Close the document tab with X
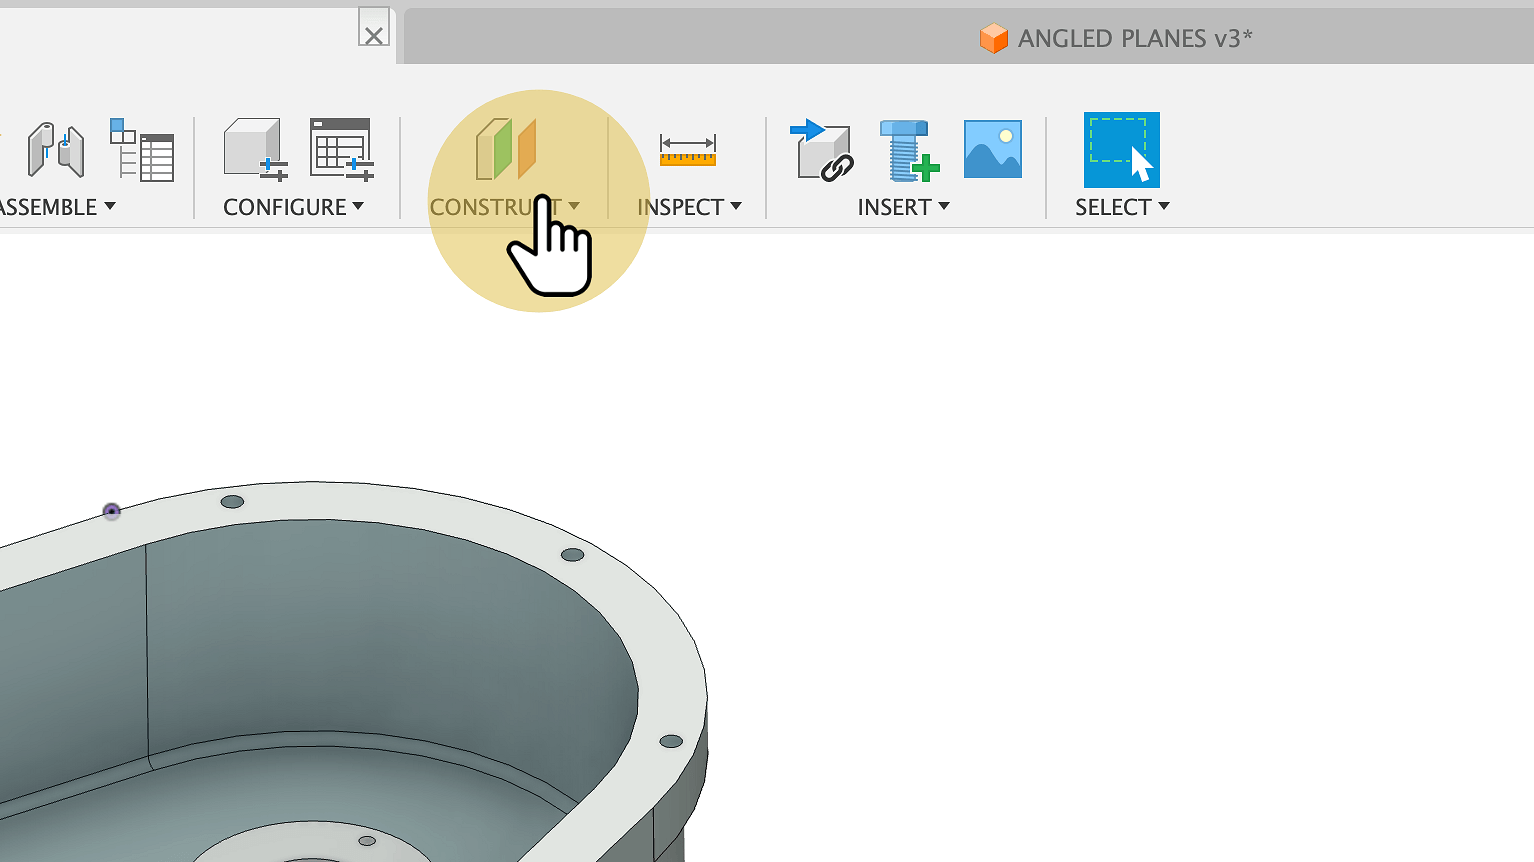This screenshot has height=862, width=1534. pos(374,36)
